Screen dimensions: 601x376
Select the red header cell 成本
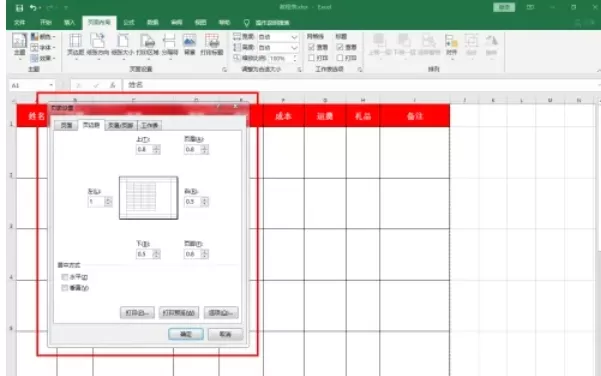(284, 116)
